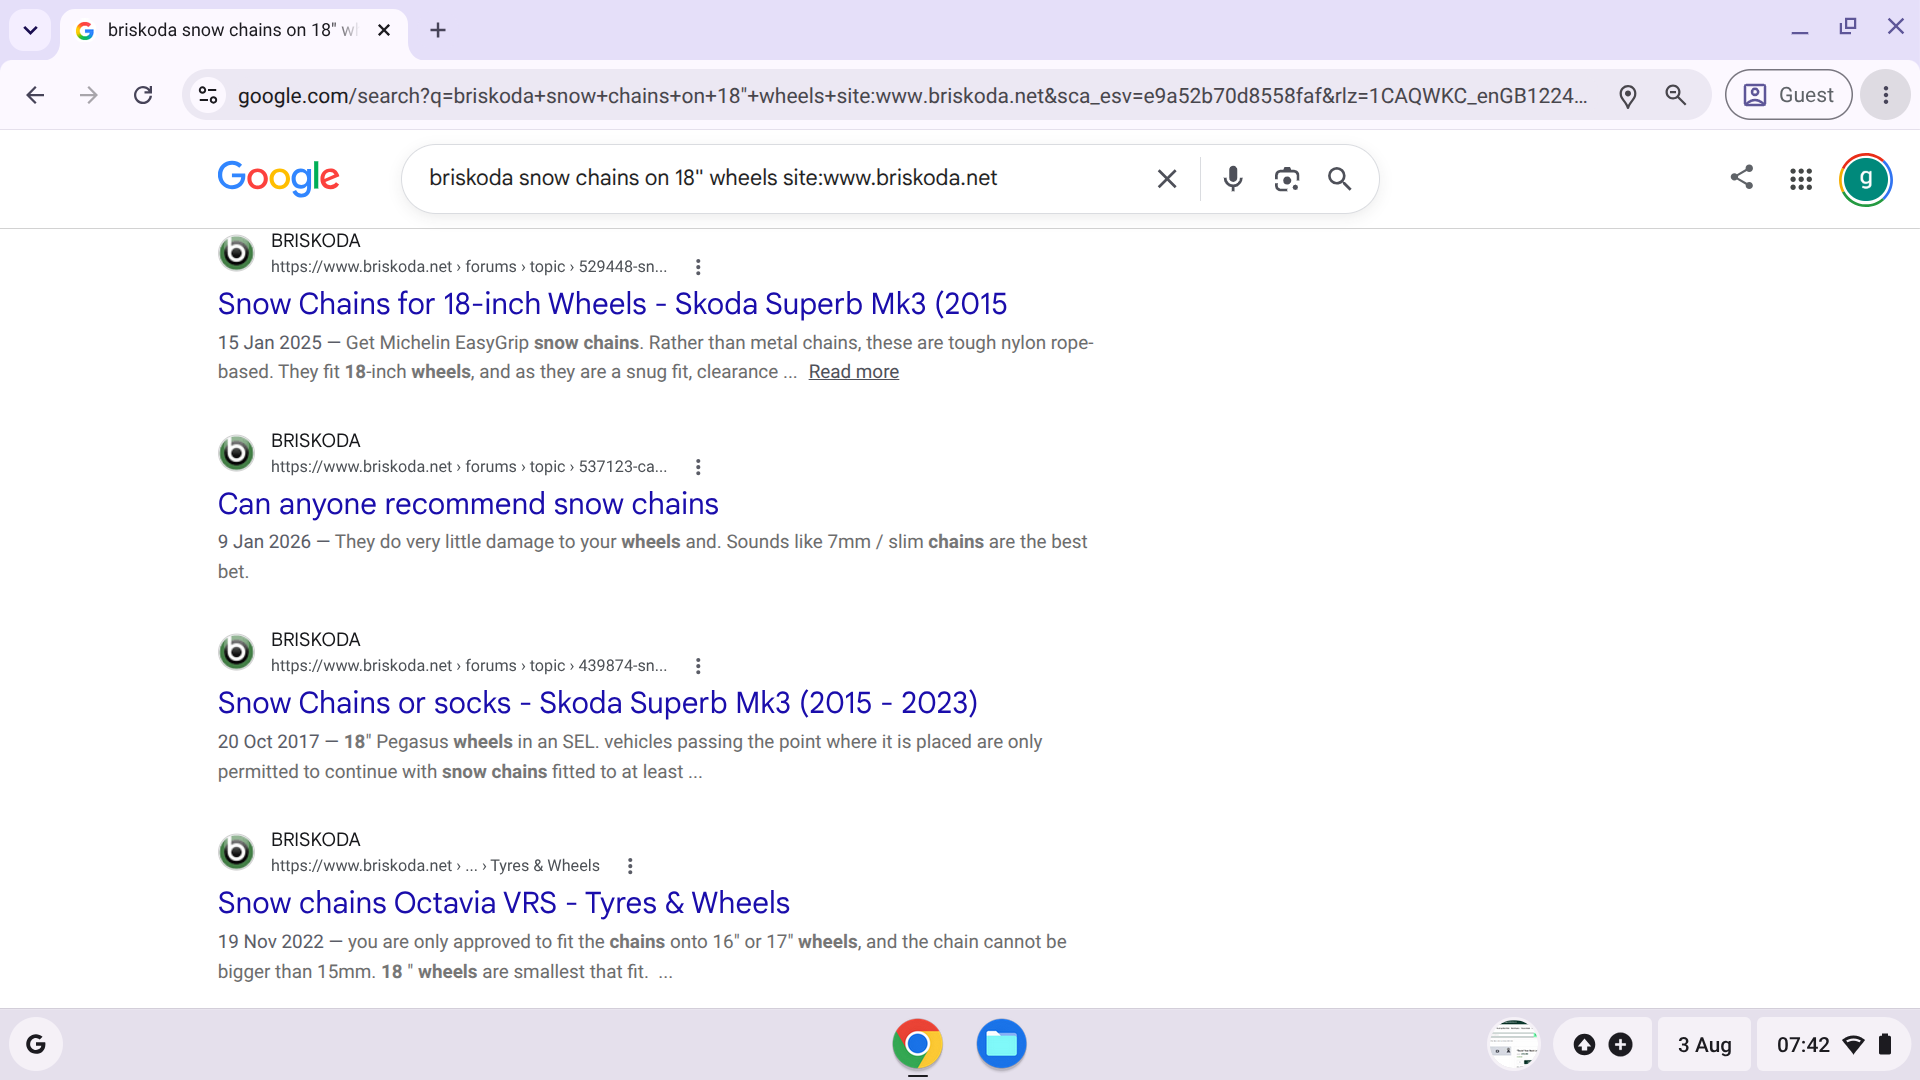Open Chrome's three-dot menu
The width and height of the screenshot is (1920, 1080).
pyautogui.click(x=1886, y=95)
